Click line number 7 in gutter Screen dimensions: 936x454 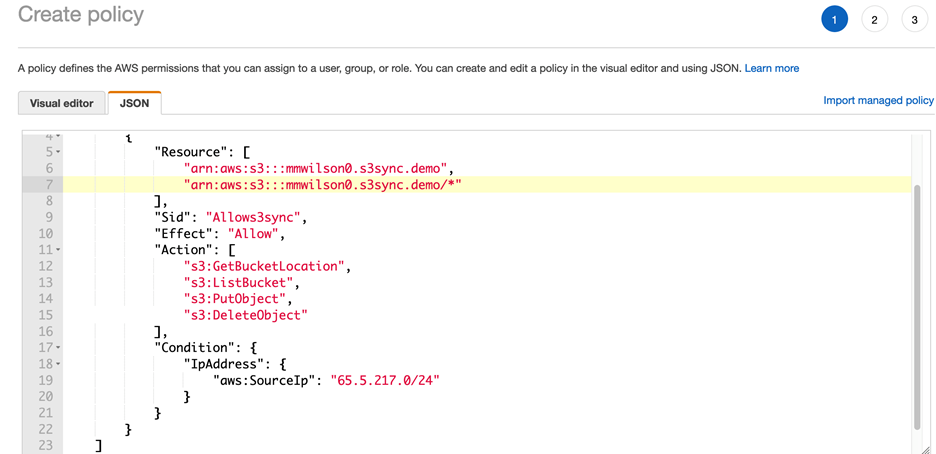50,184
